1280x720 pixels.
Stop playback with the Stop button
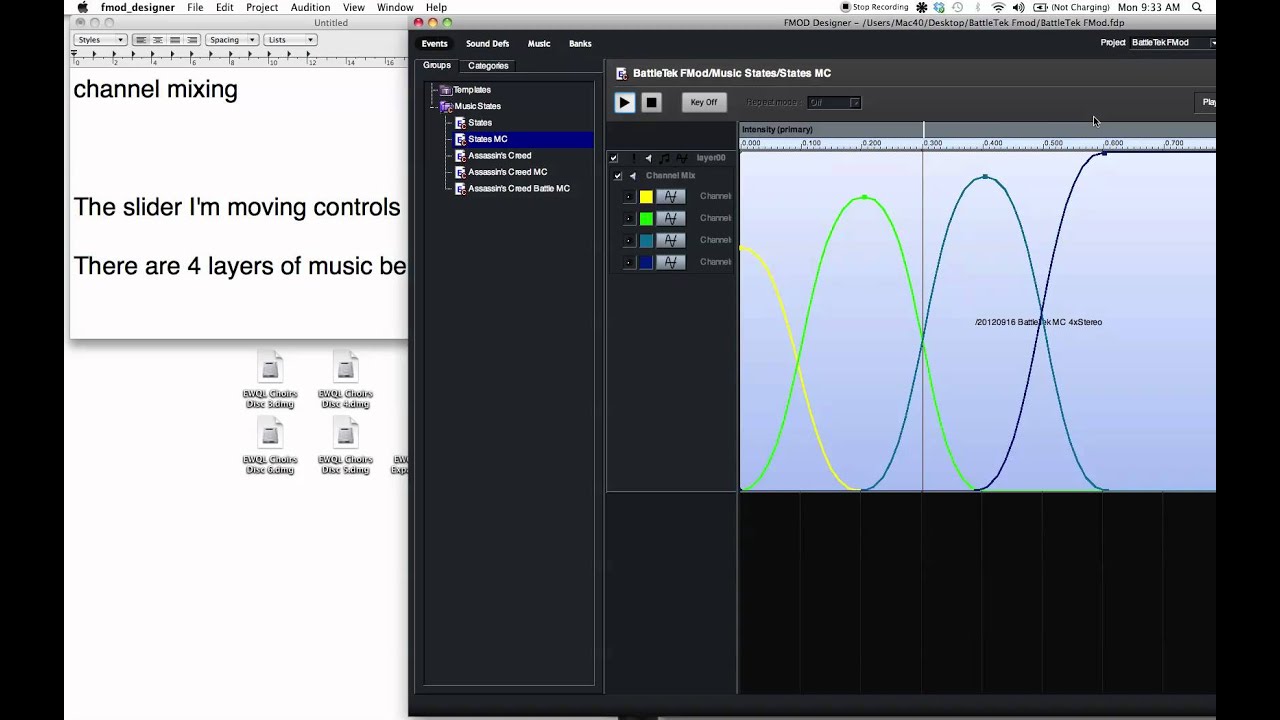[x=651, y=102]
